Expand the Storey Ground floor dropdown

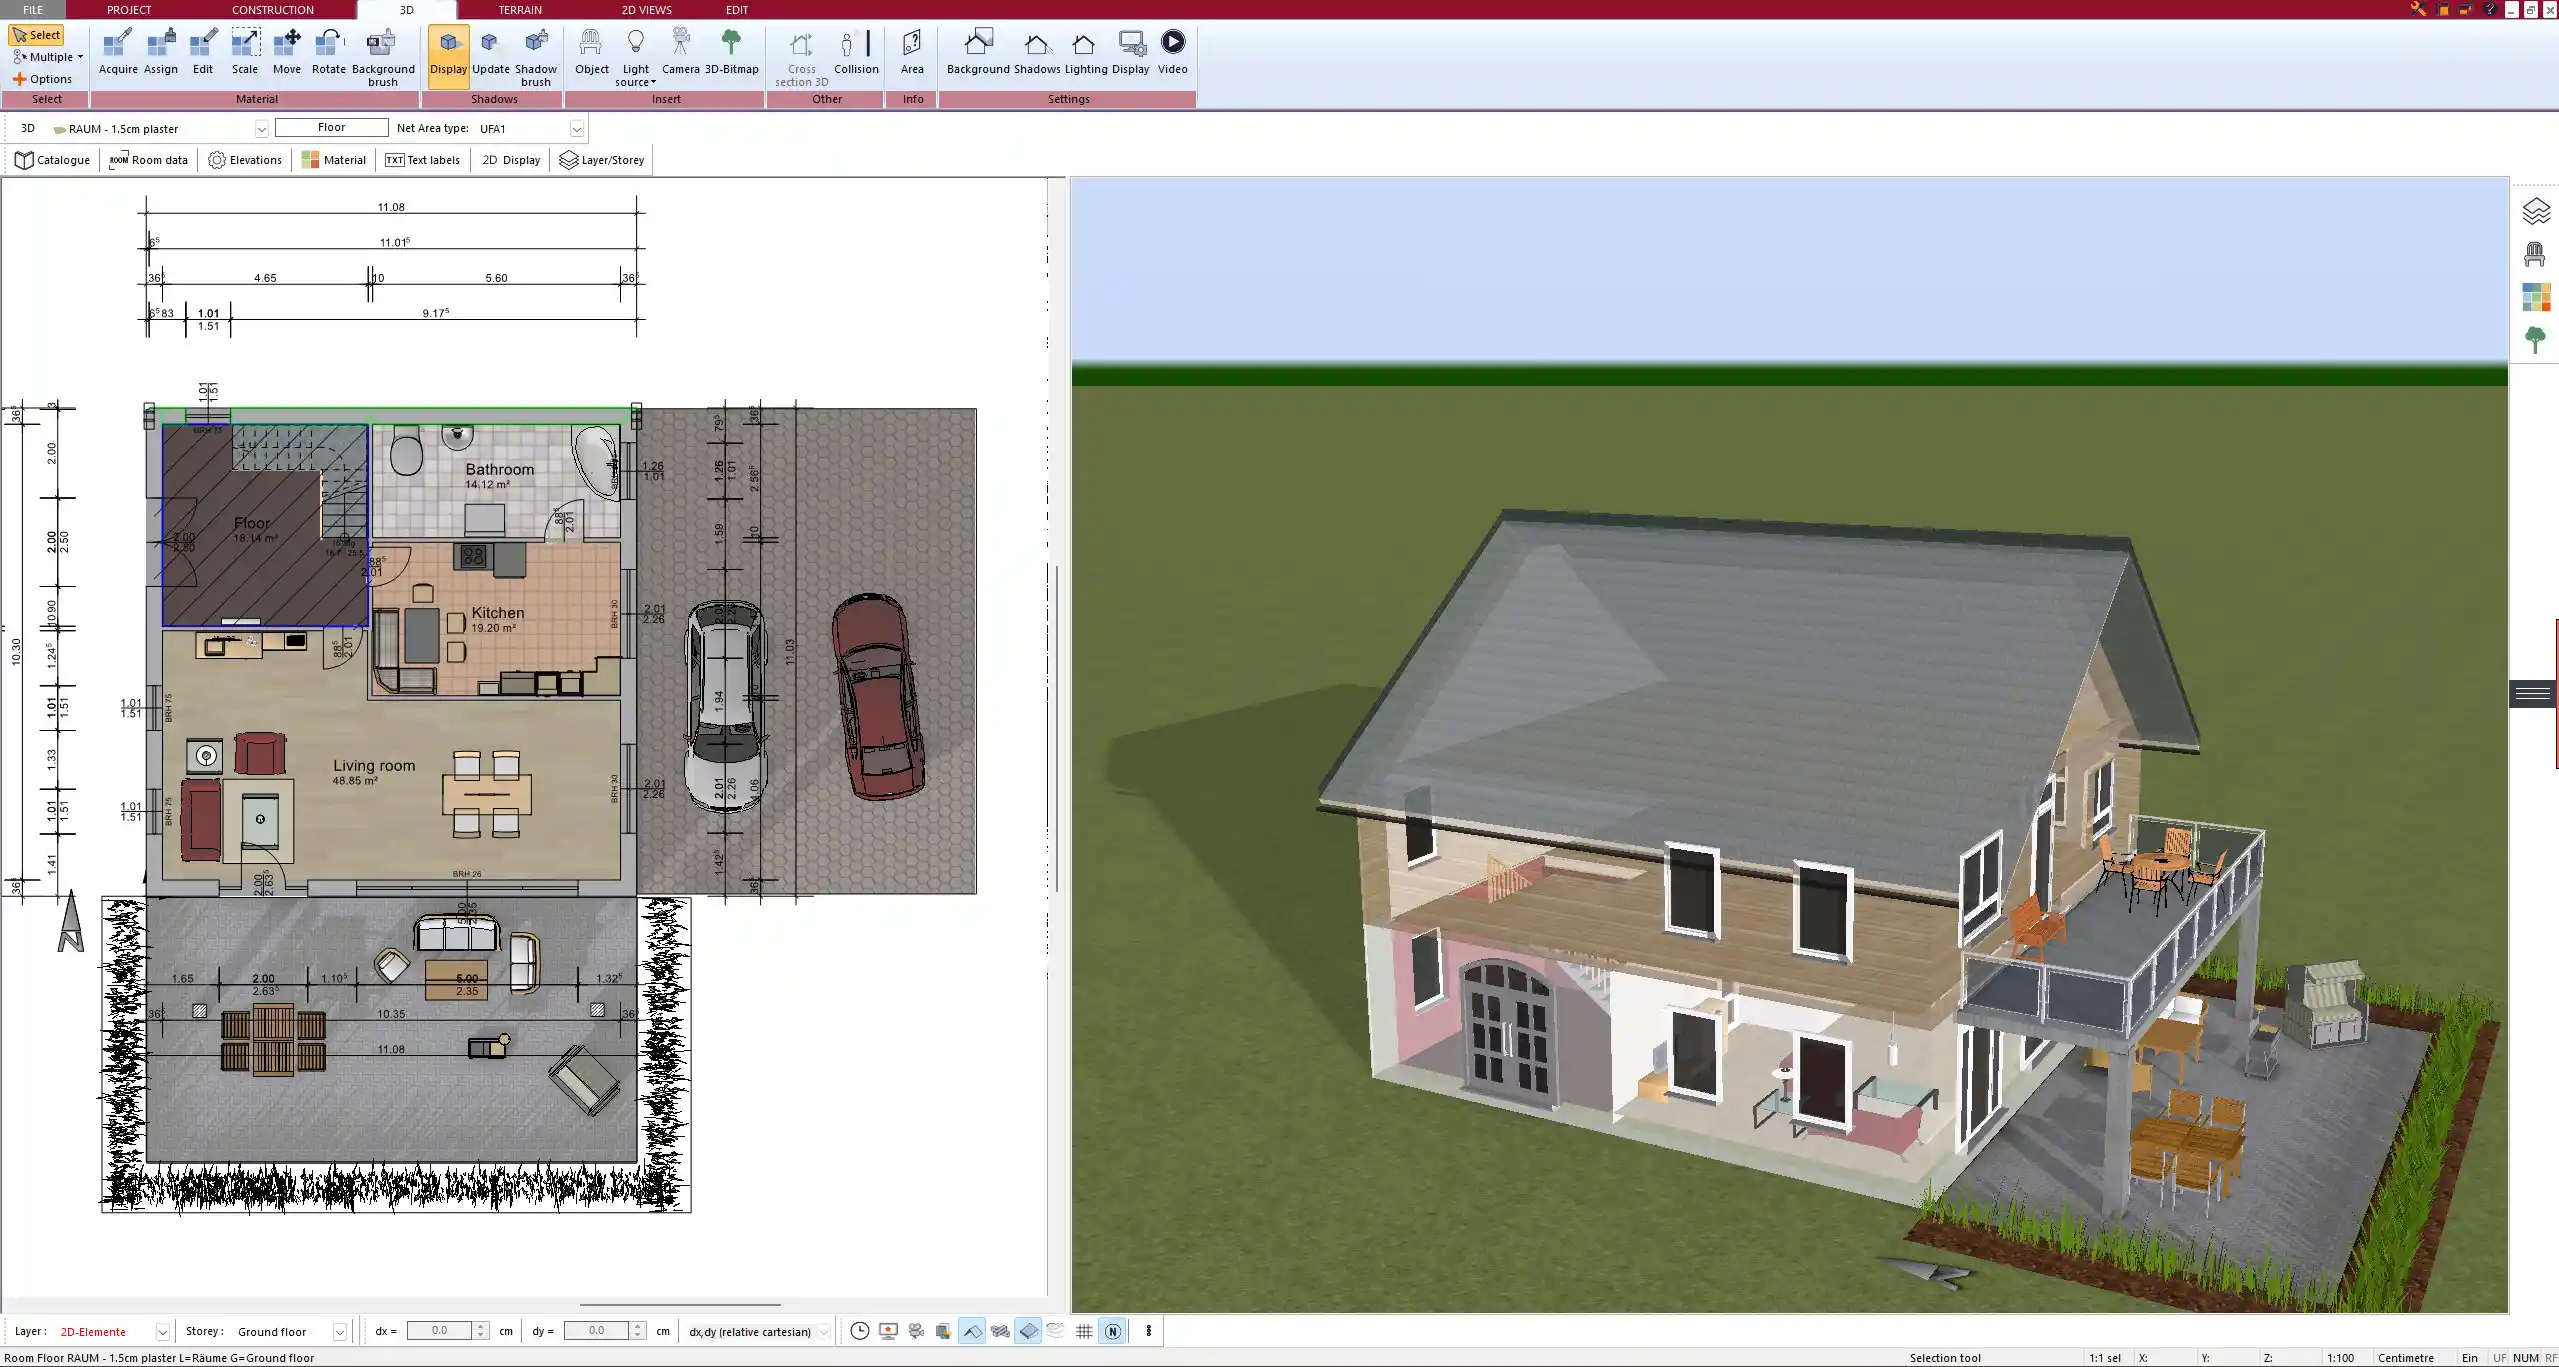(340, 1332)
